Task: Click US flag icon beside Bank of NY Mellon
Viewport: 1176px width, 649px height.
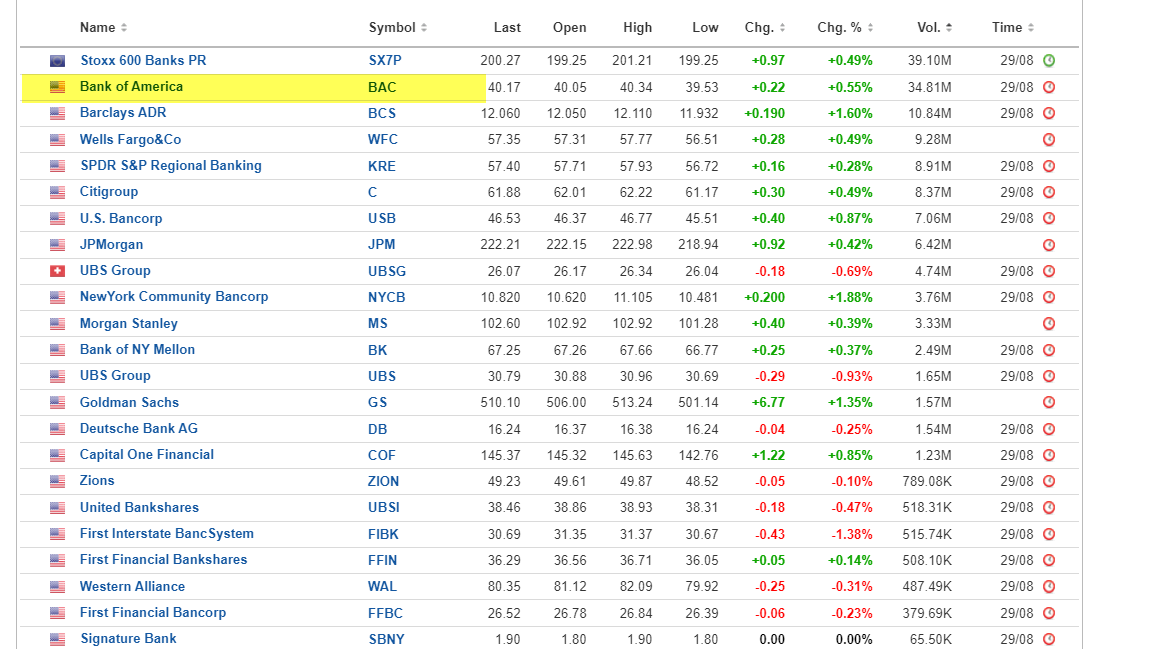Action: click(58, 350)
